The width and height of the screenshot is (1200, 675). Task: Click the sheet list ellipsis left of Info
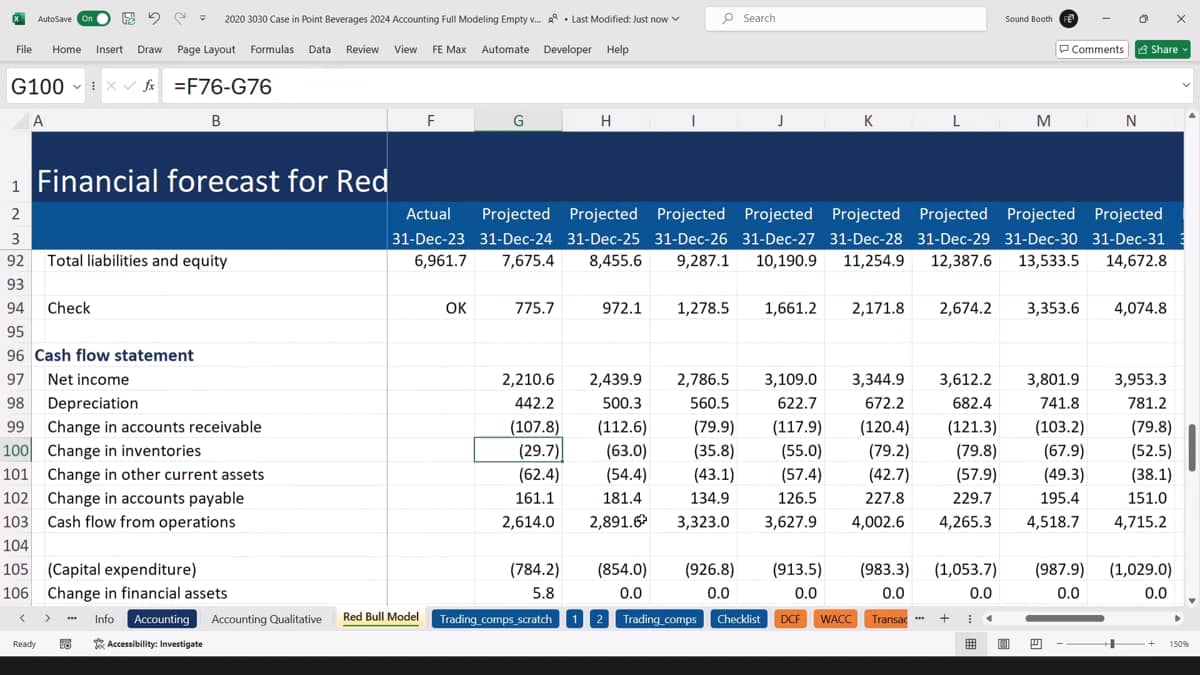pyautogui.click(x=72, y=619)
